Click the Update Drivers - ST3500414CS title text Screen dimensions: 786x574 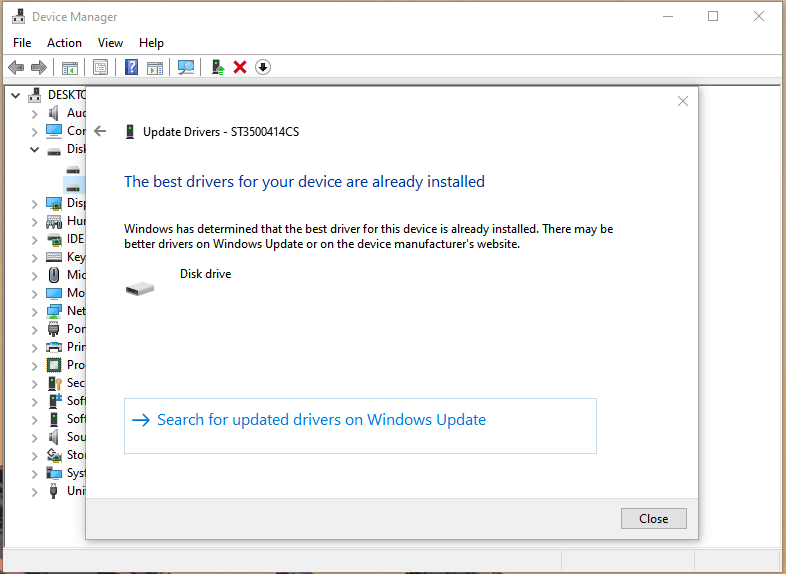coord(221,132)
